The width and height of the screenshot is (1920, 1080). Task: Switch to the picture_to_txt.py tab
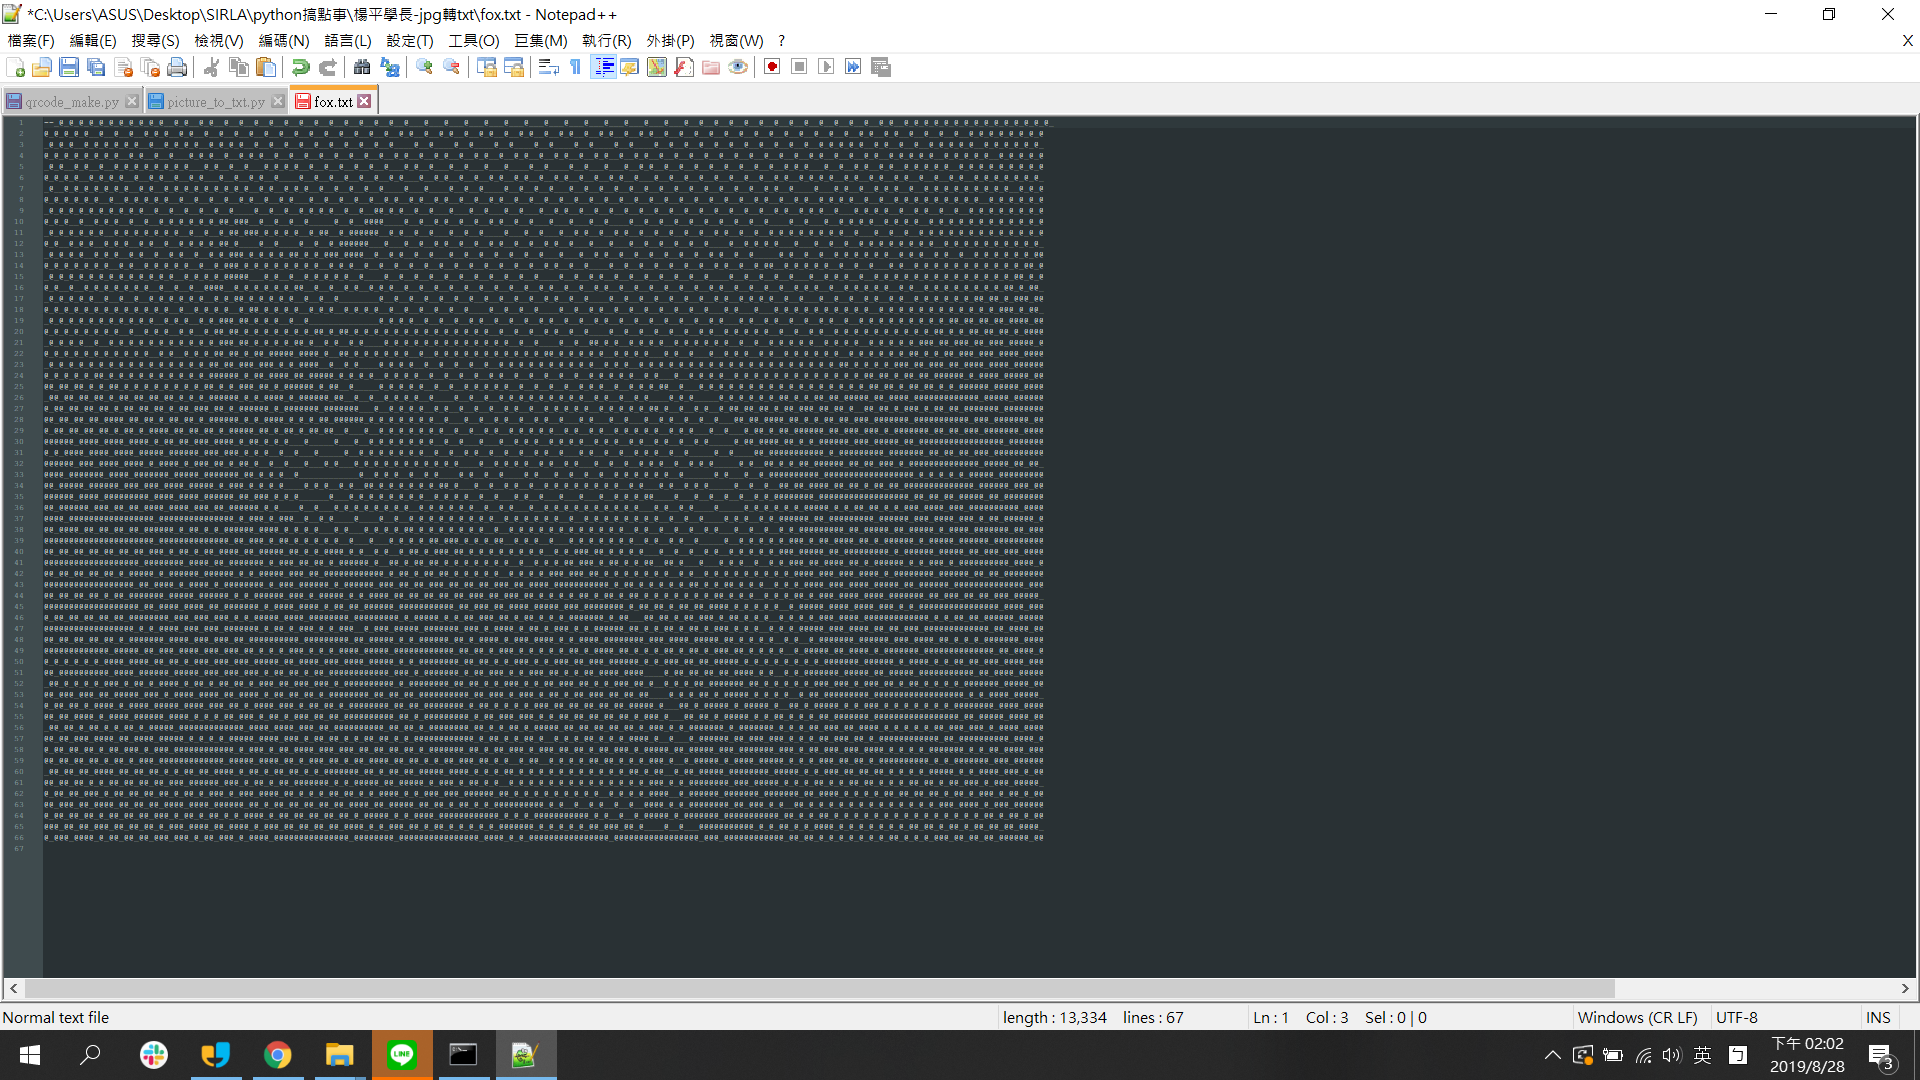[215, 102]
